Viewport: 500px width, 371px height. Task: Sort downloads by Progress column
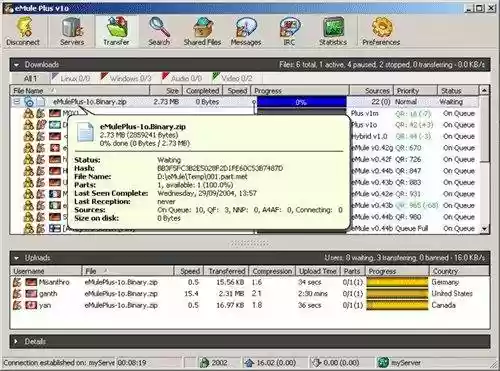(300, 91)
